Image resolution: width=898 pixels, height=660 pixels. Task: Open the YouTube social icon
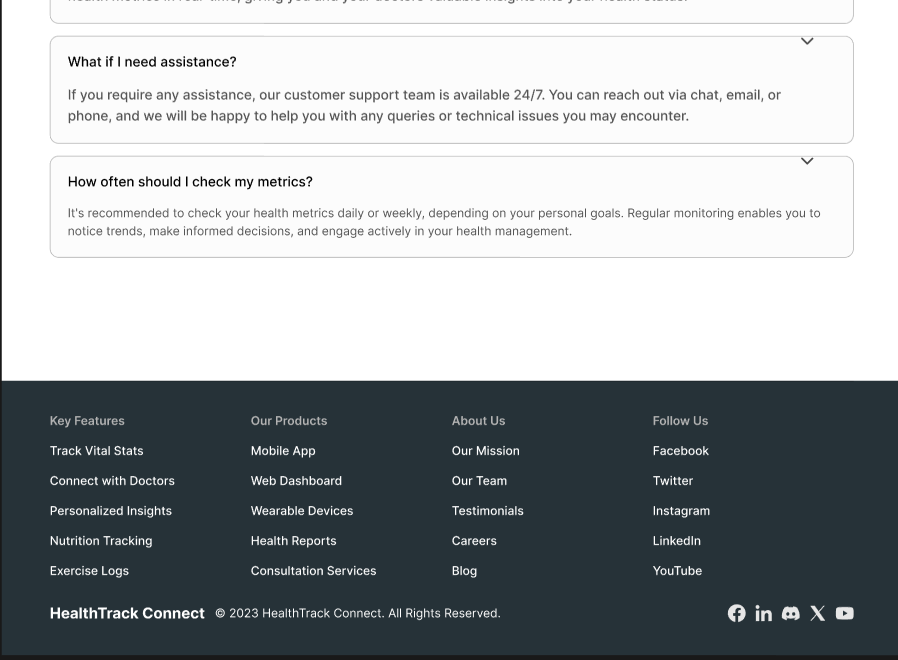(x=844, y=613)
